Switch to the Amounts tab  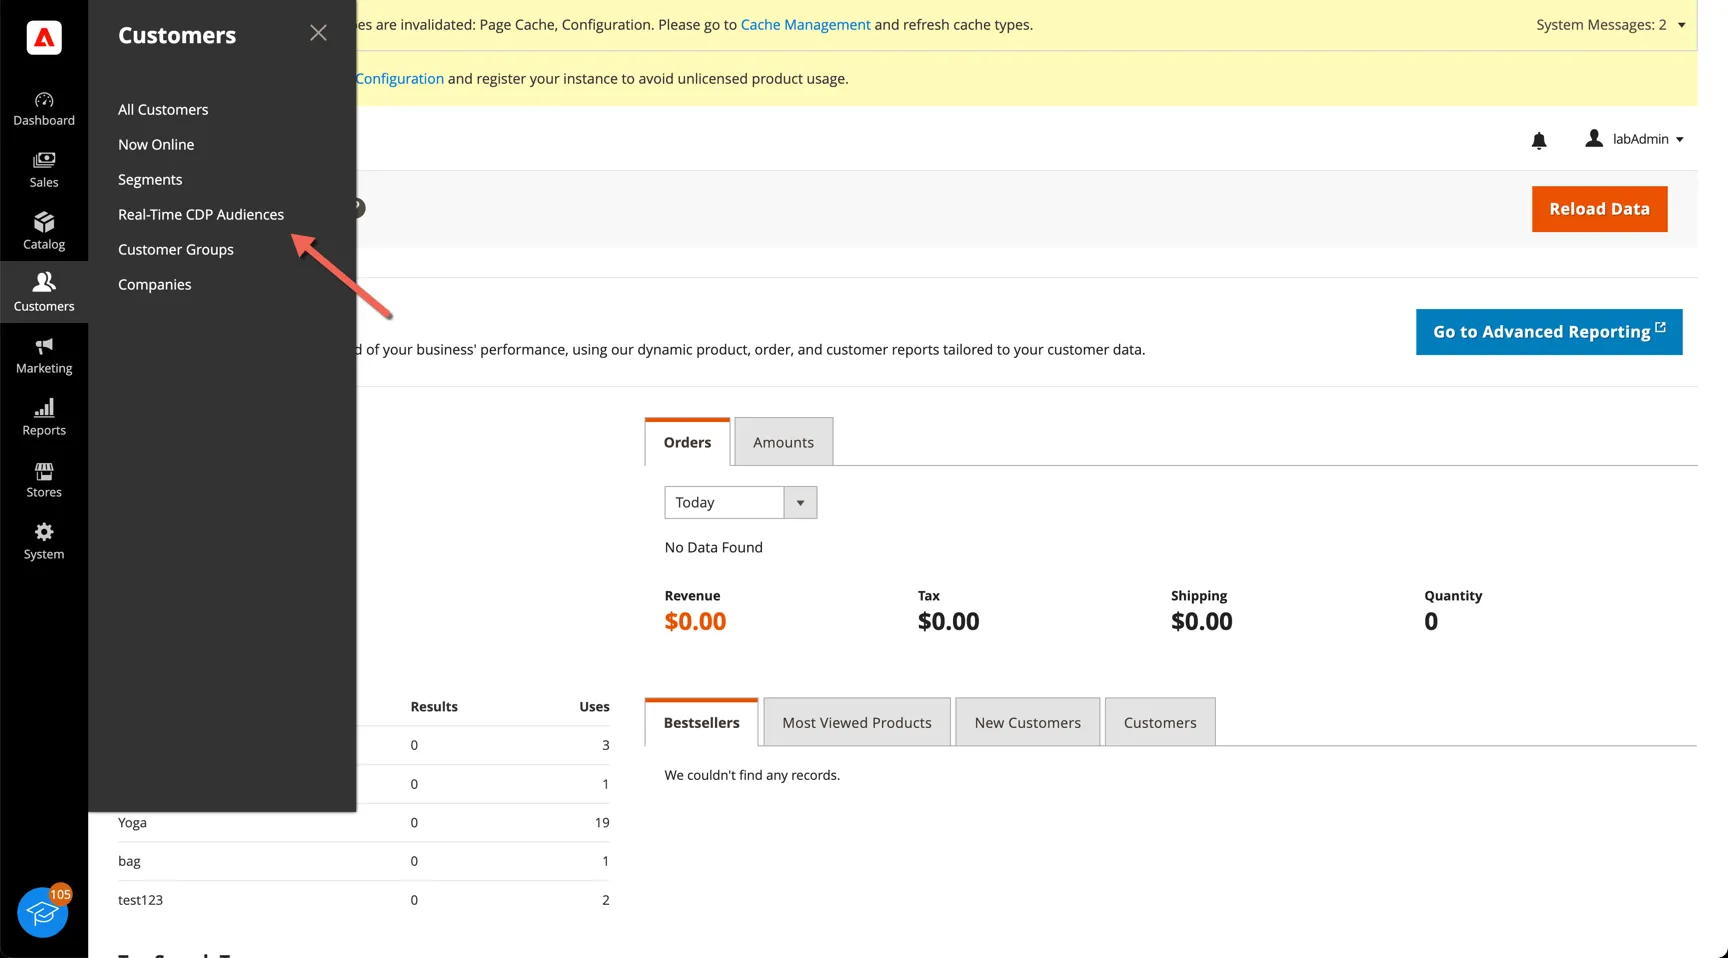783,442
